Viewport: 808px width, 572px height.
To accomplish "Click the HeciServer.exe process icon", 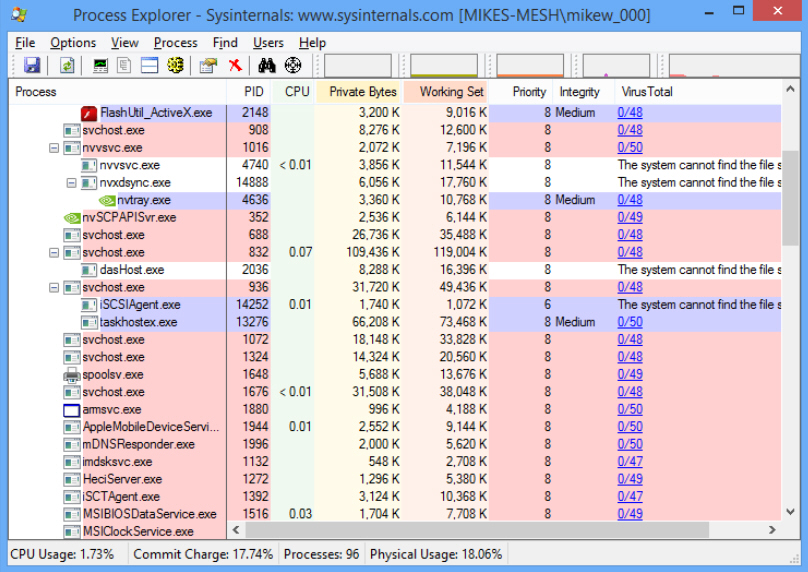I will (72, 480).
